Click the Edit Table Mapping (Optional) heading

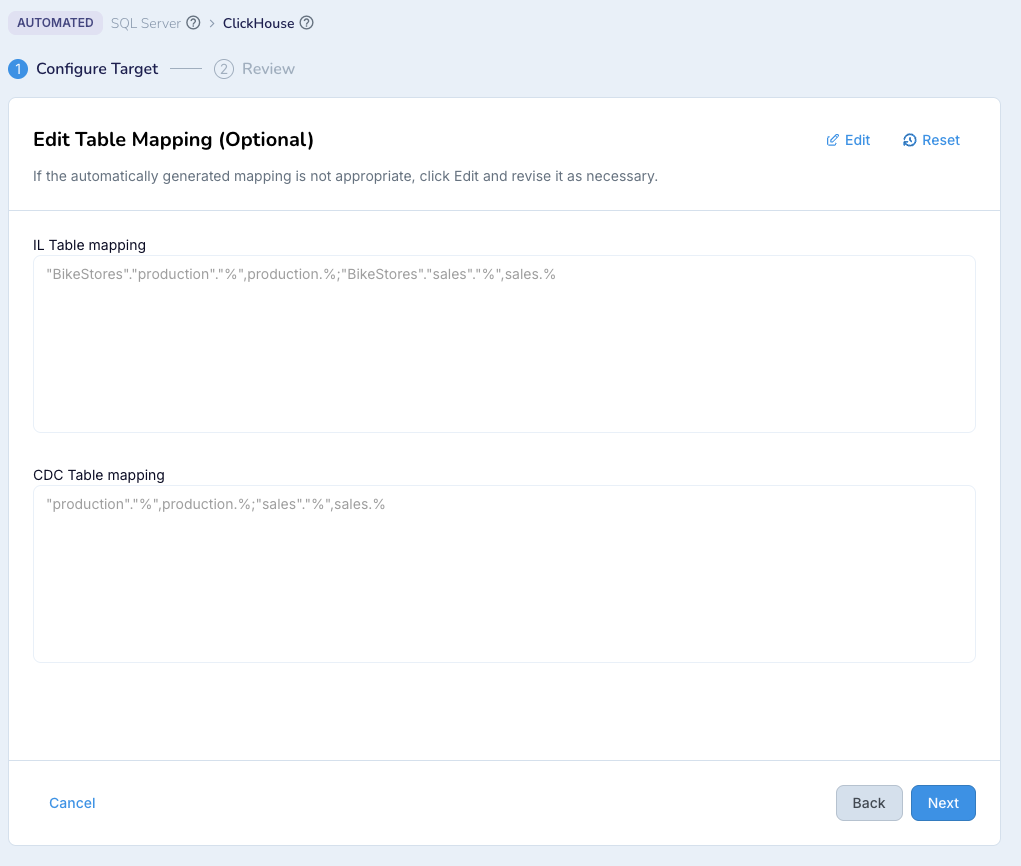click(173, 139)
